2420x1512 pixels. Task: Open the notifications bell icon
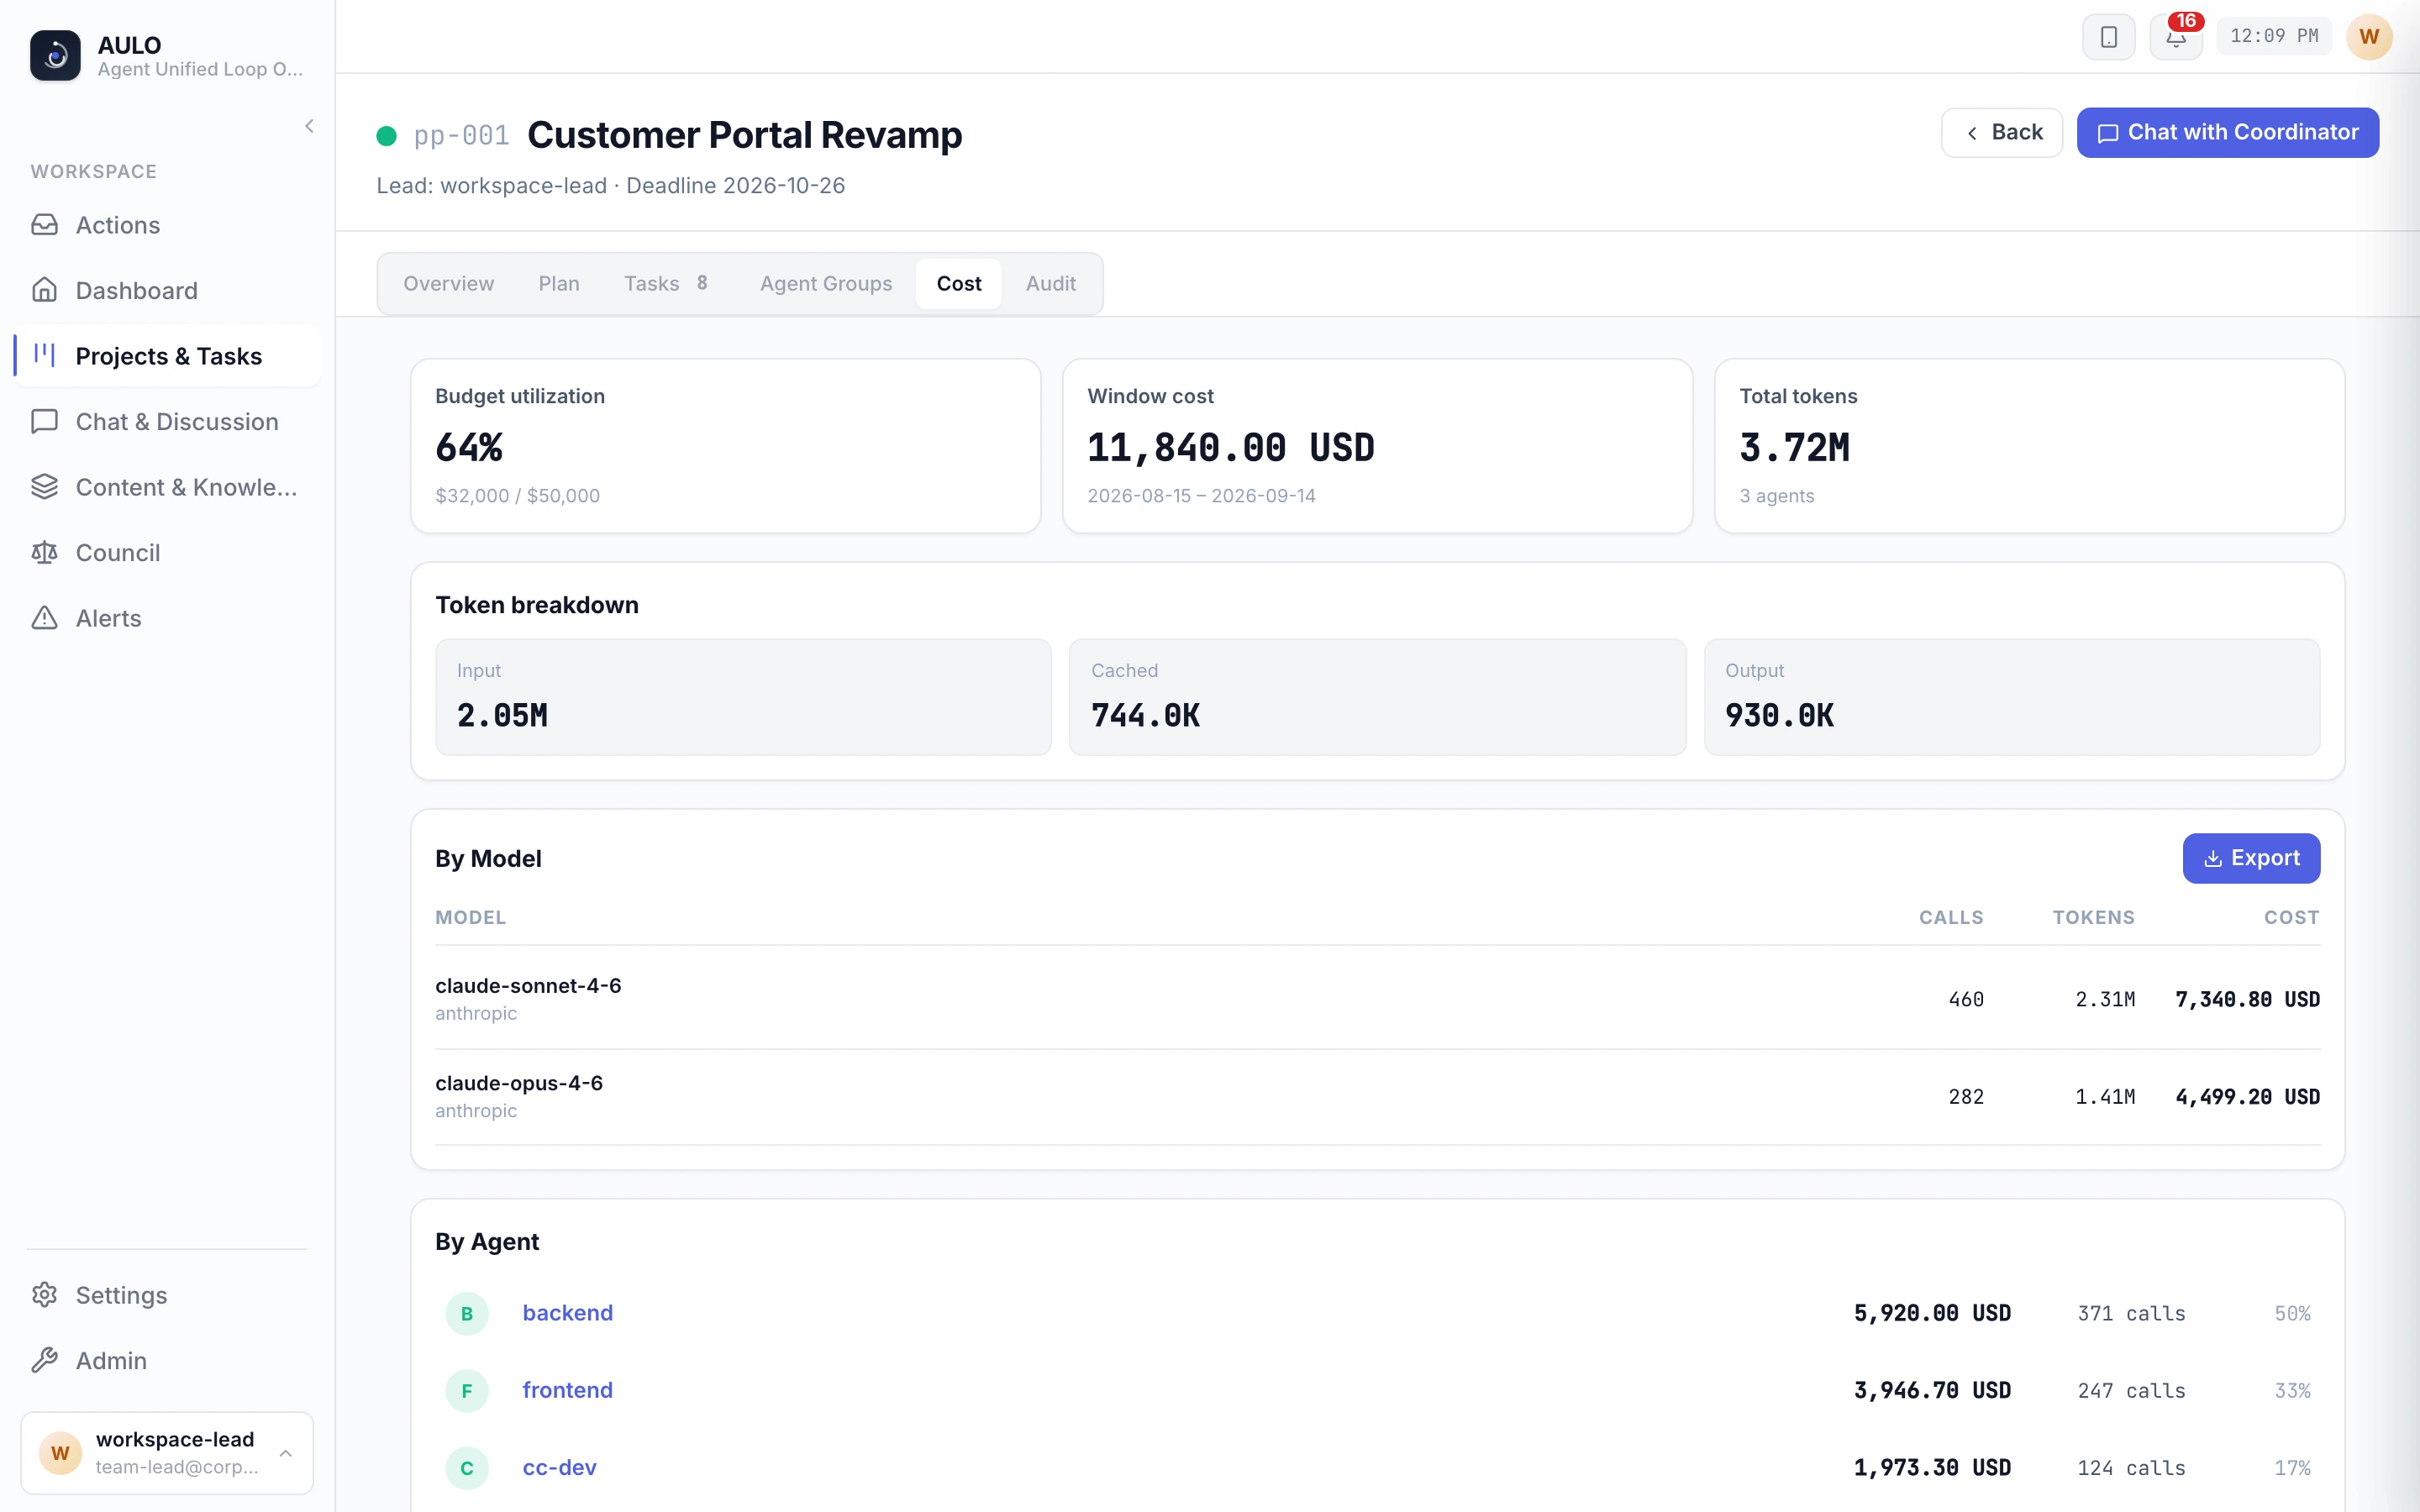(x=2175, y=37)
